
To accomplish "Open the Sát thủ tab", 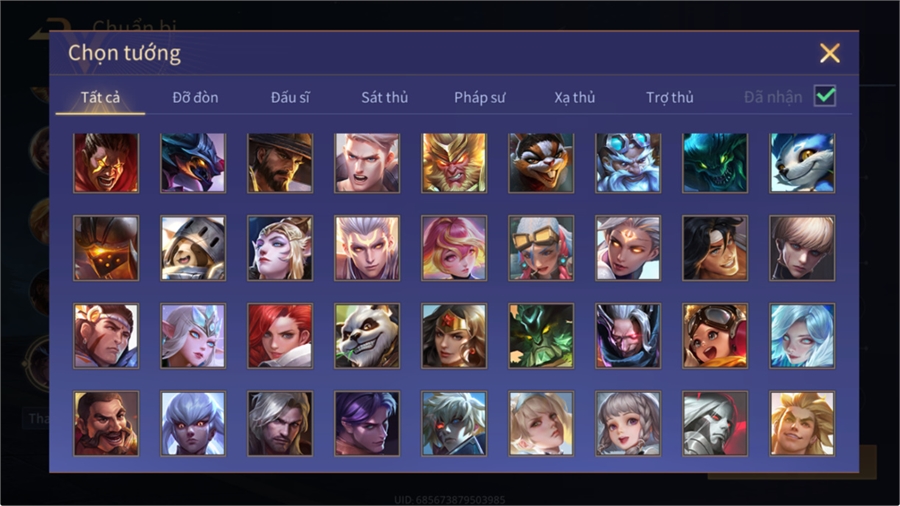I will (385, 98).
